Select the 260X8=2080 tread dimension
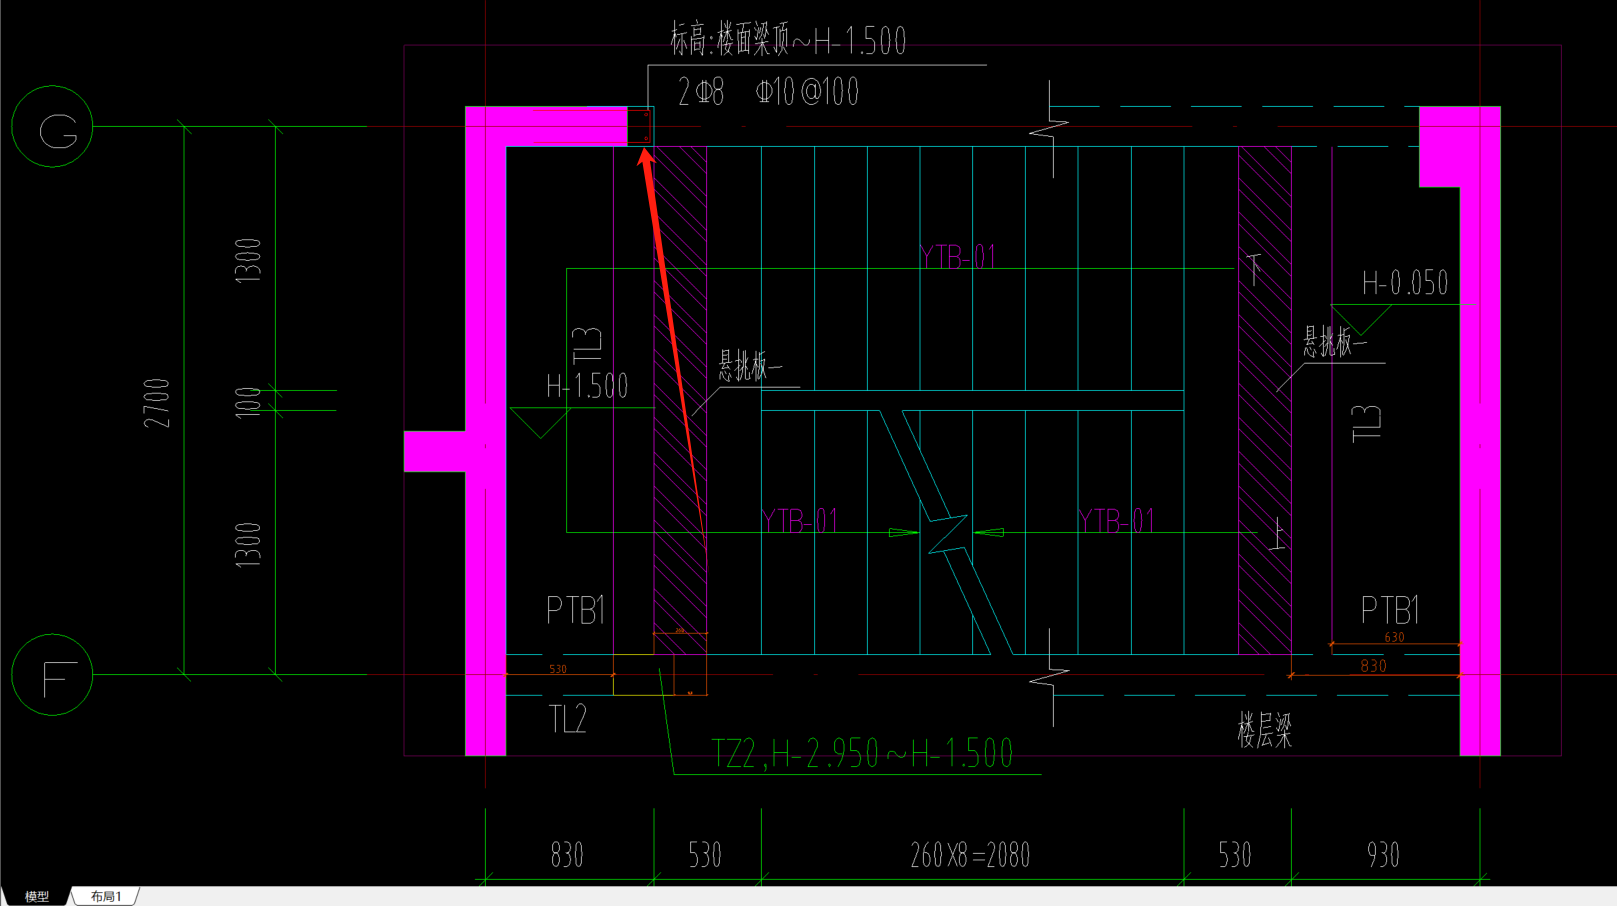Viewport: 1617px width, 906px height. (970, 855)
